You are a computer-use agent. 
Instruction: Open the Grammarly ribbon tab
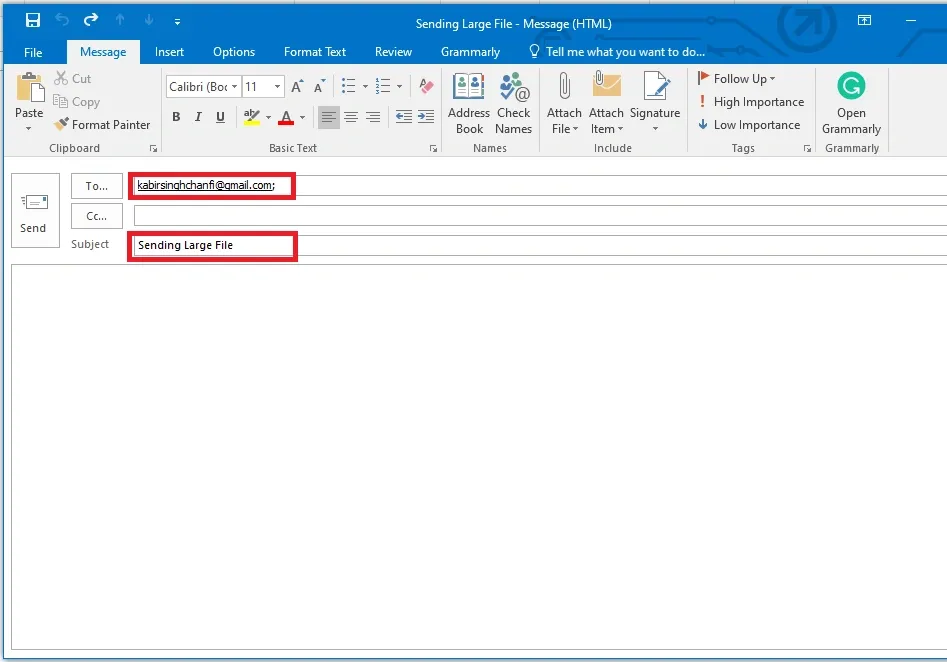coord(470,52)
